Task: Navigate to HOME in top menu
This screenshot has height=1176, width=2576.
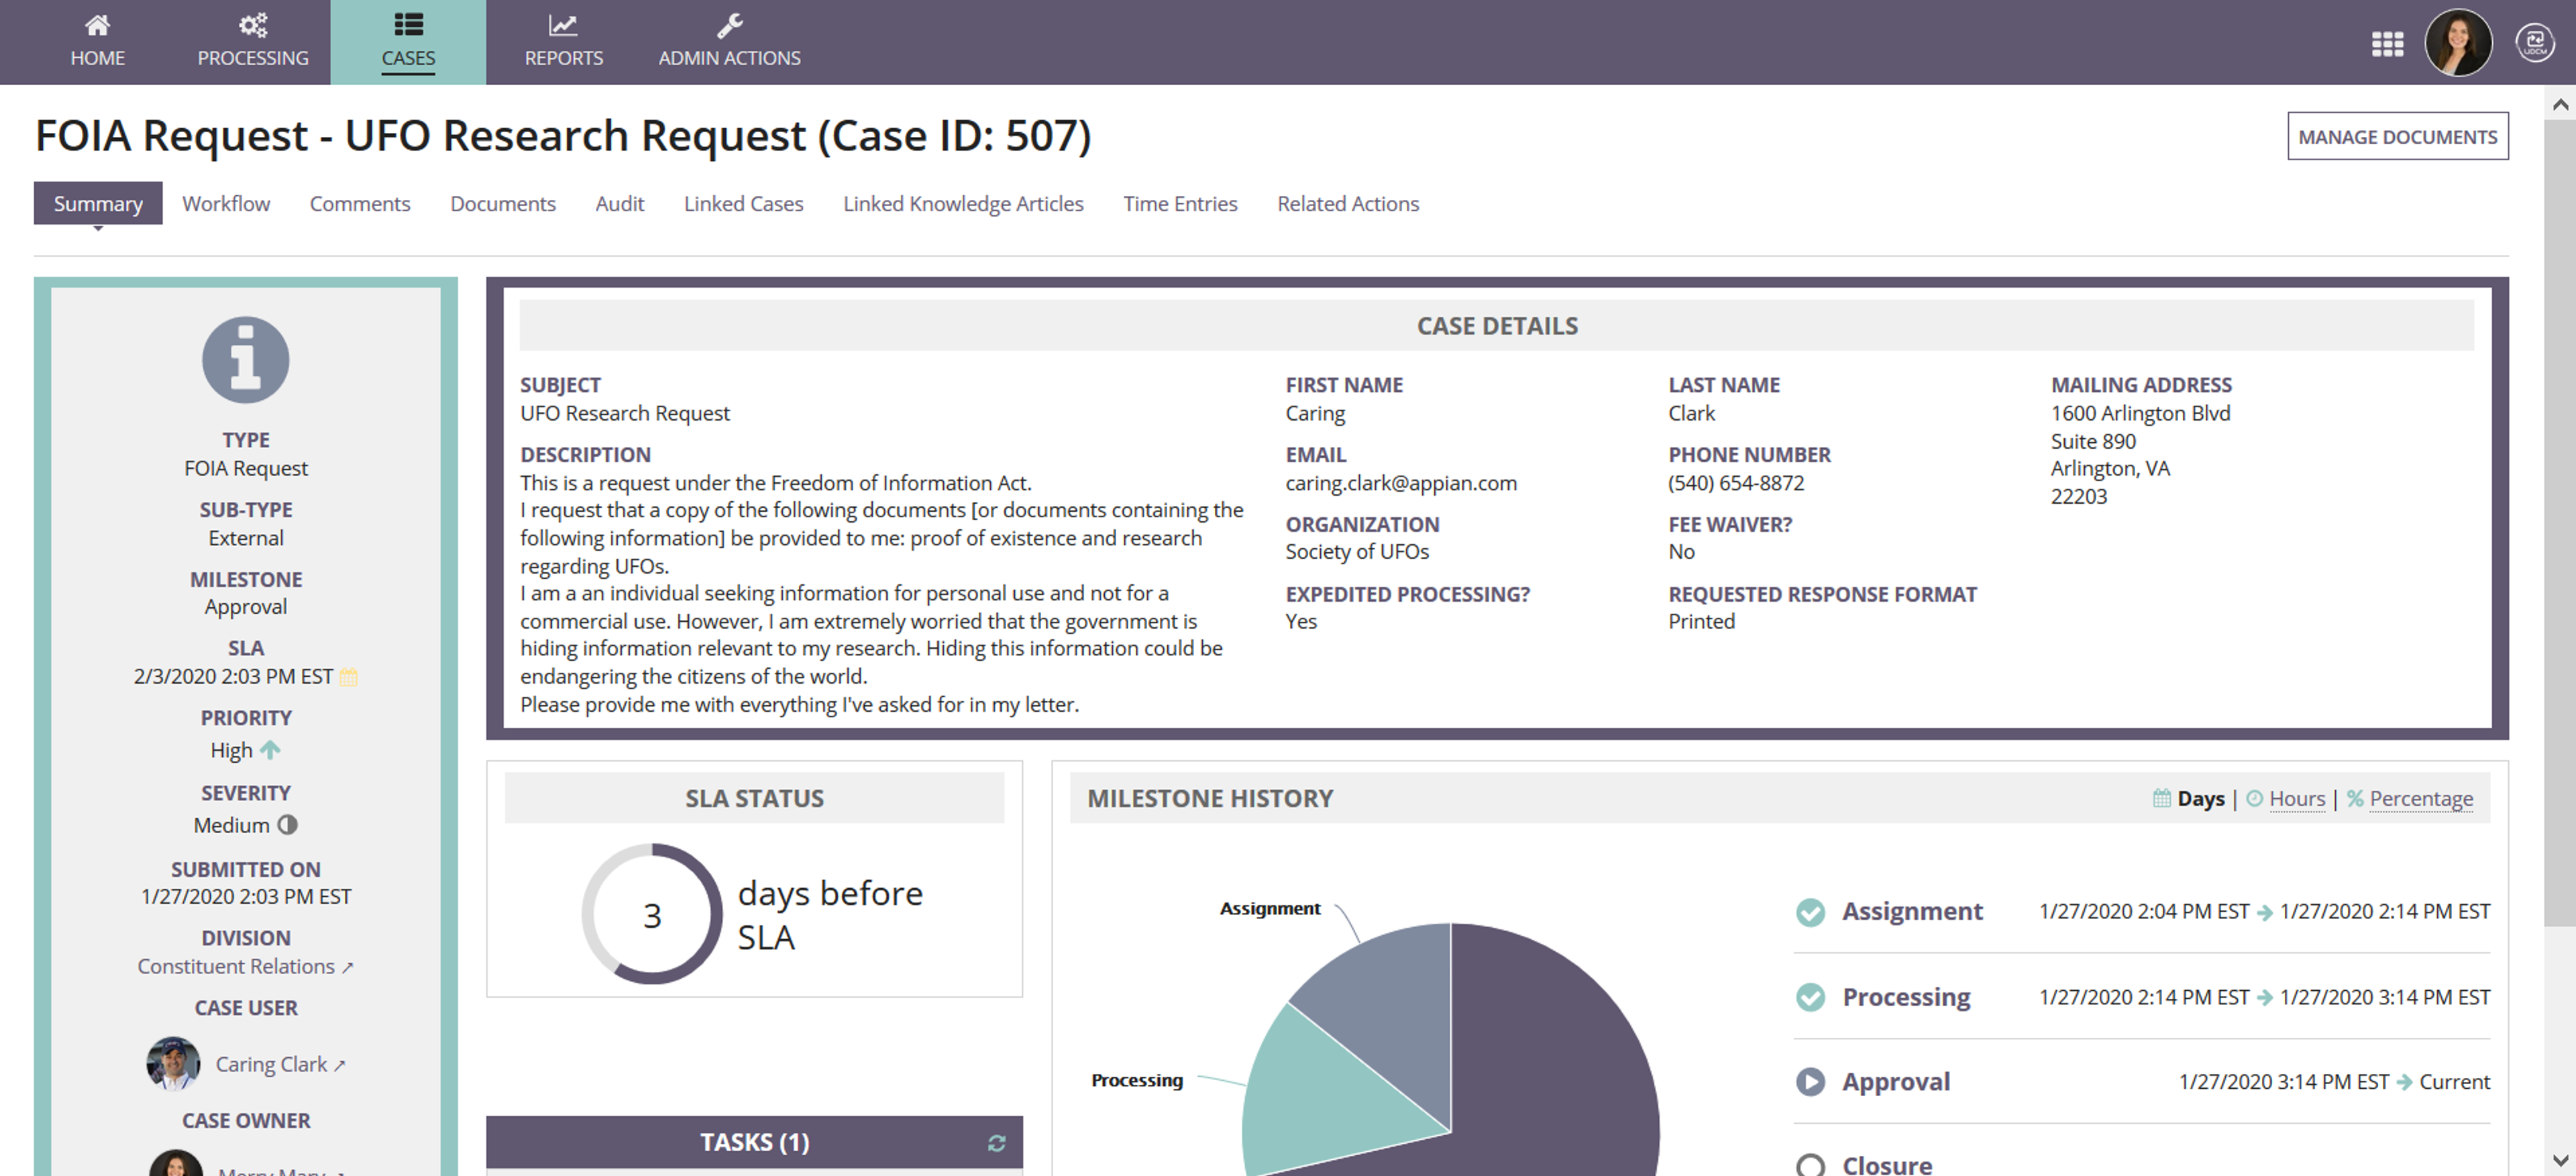Action: 97,42
